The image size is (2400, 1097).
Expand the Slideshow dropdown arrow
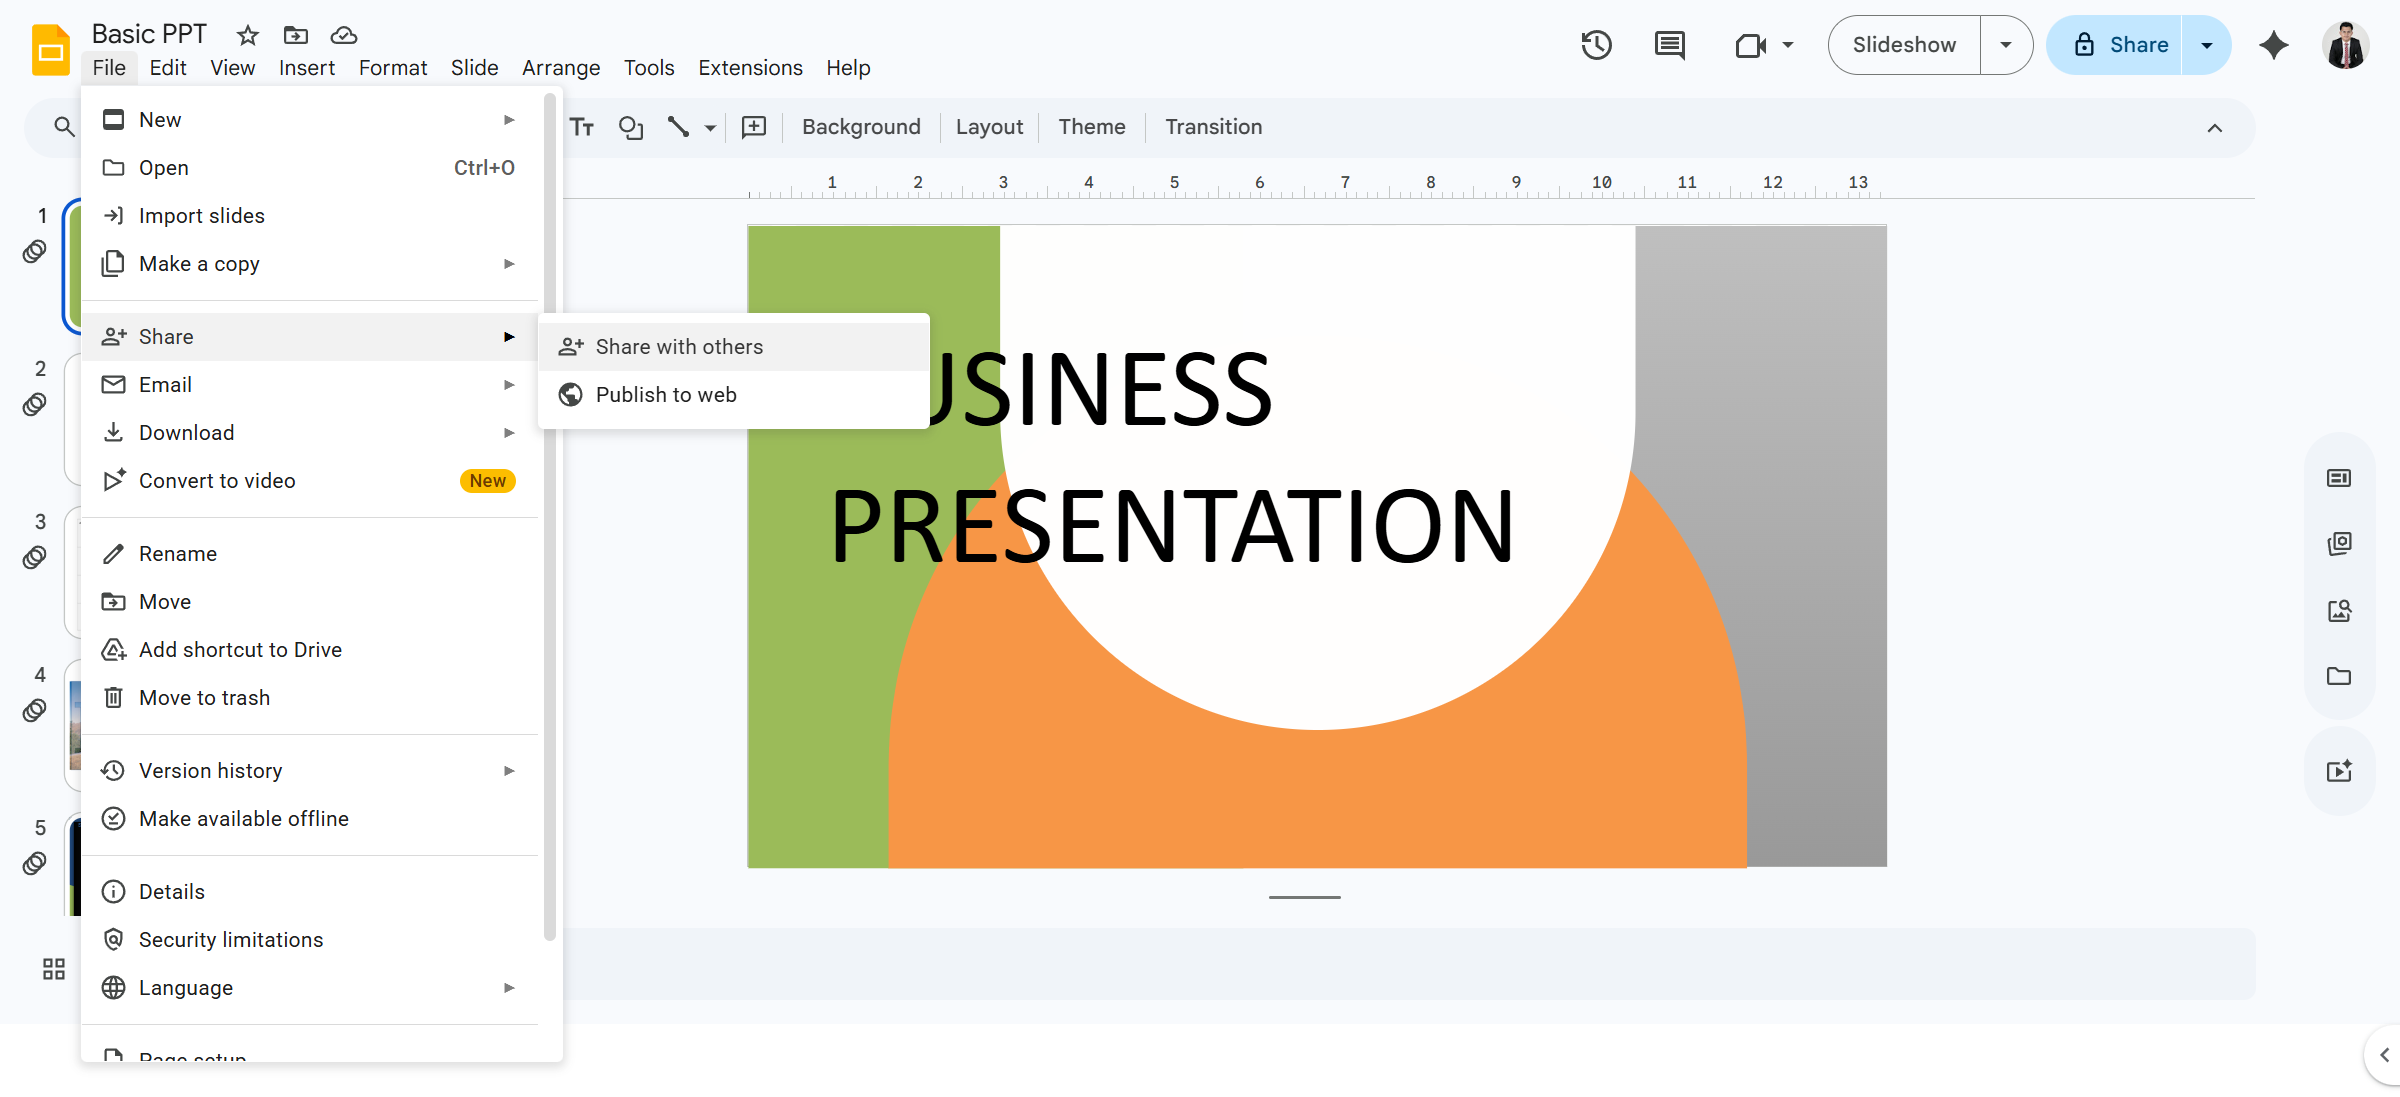click(x=2006, y=45)
